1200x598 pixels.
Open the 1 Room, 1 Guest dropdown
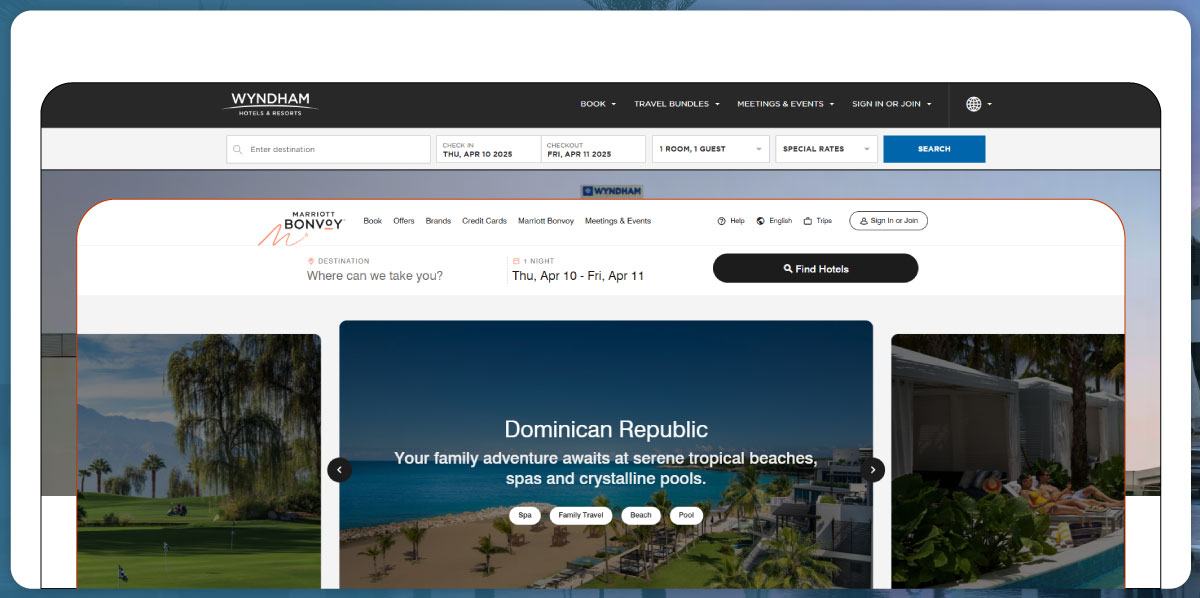(x=710, y=149)
